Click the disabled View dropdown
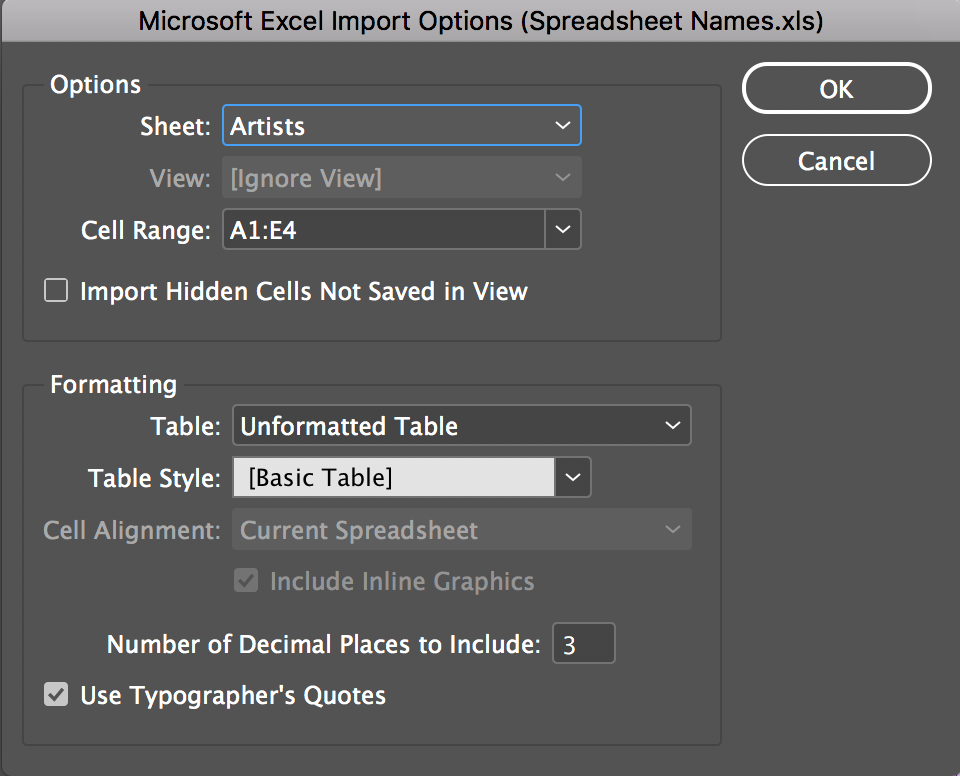 coord(401,179)
